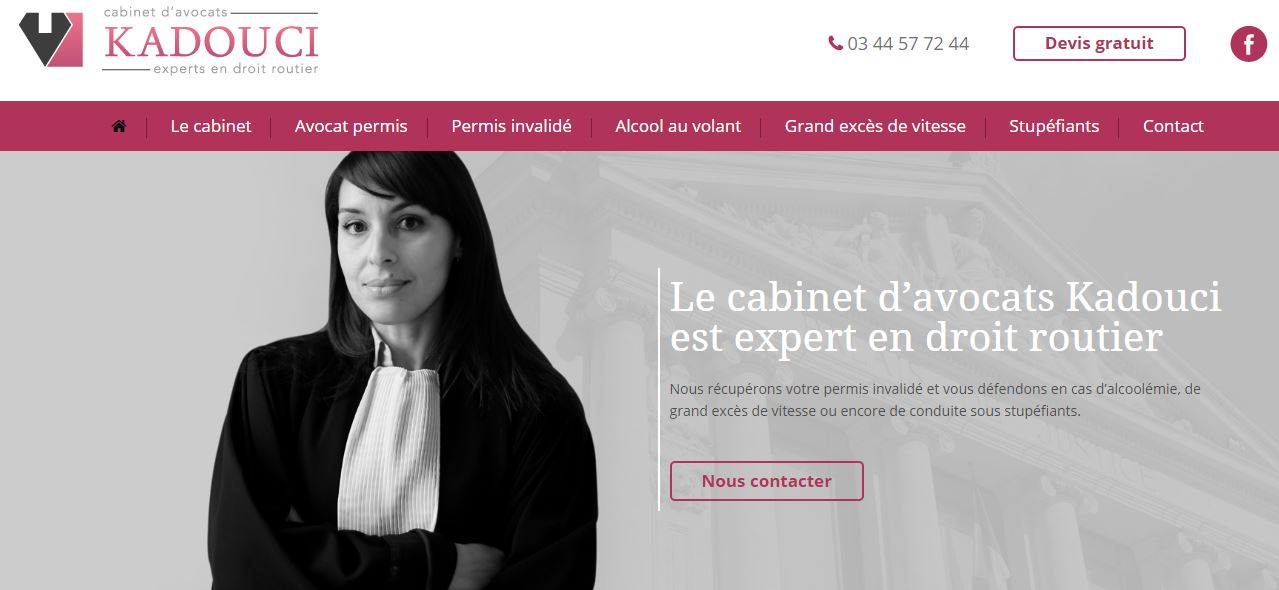This screenshot has width=1279, height=590.
Task: Click the Nous contacter button
Action: tap(766, 481)
